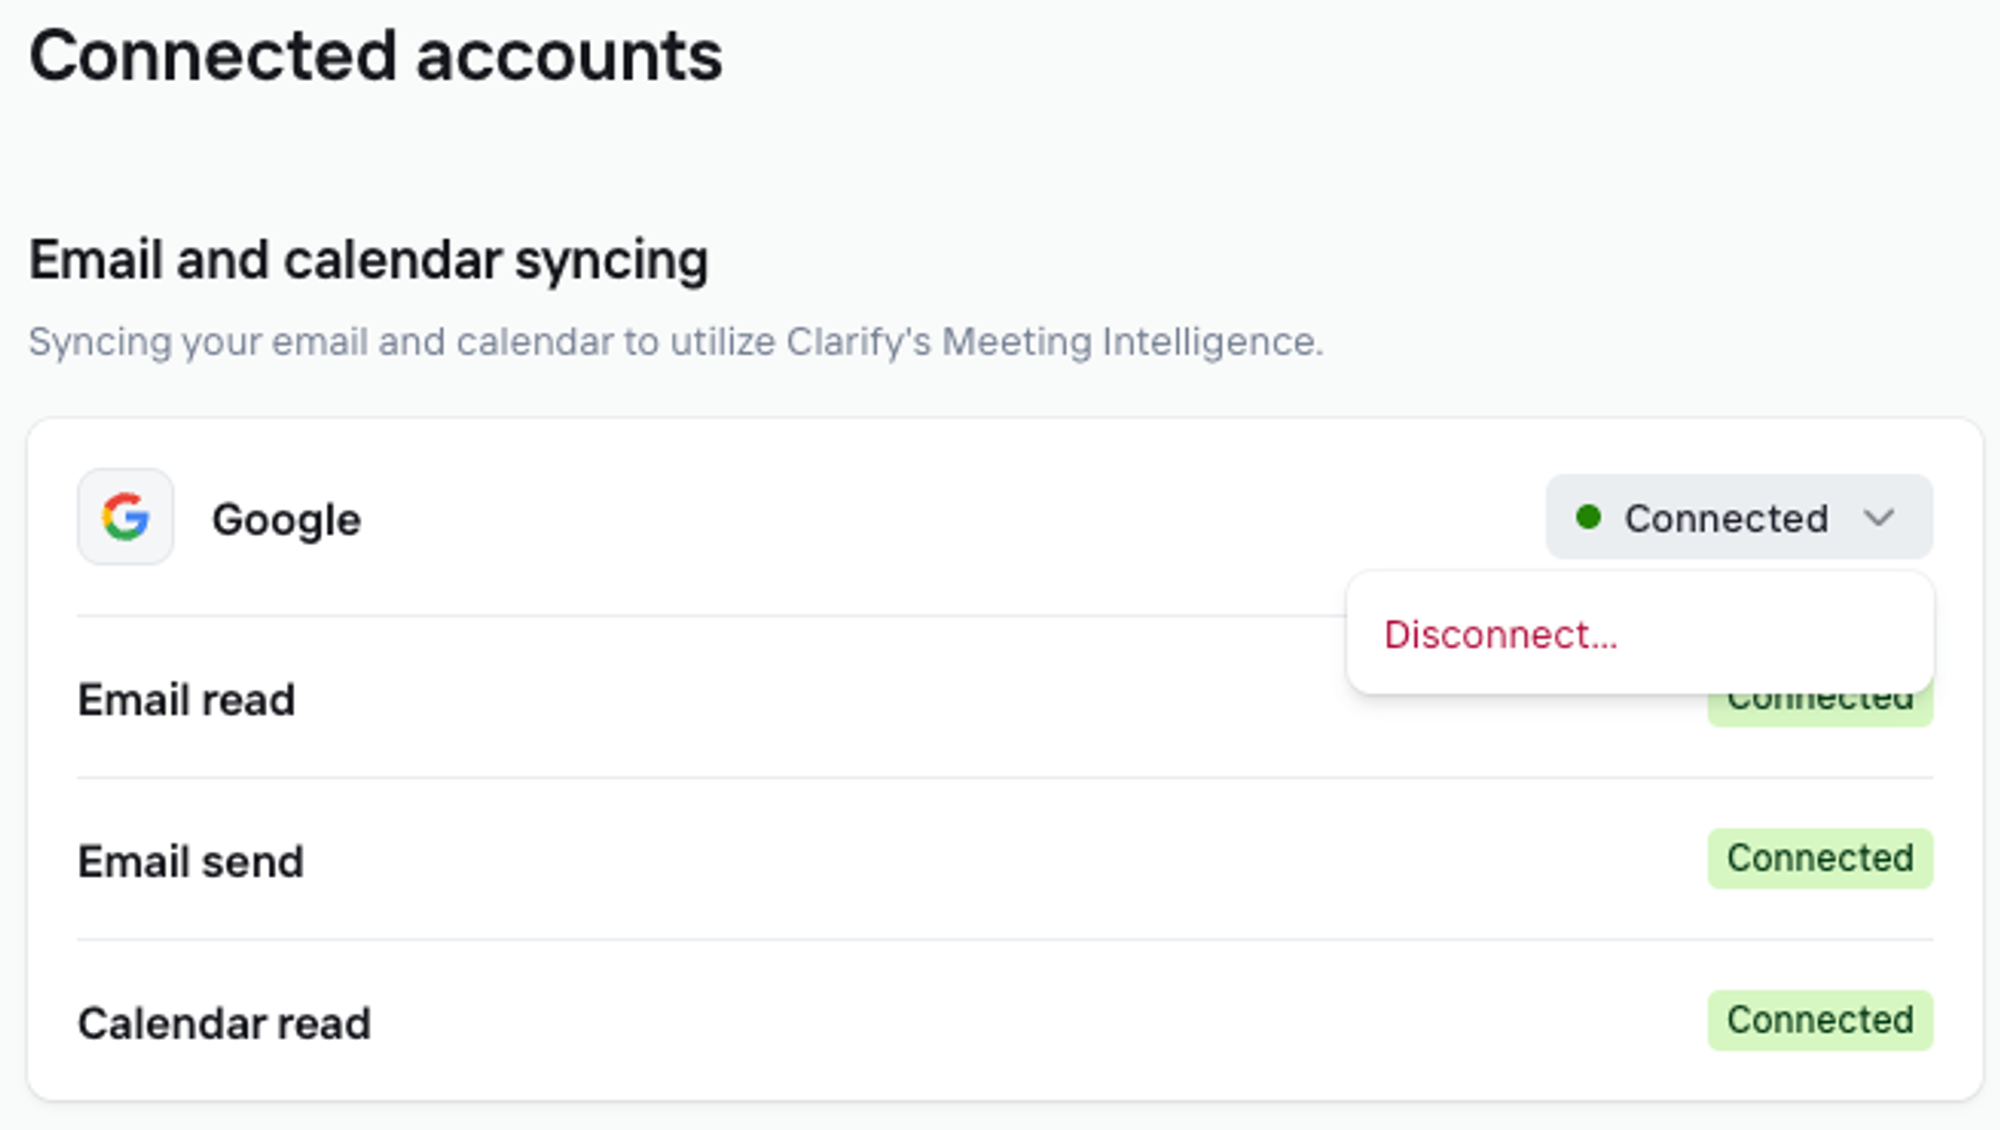Click the Email send permission label
The image size is (2000, 1130).
click(x=191, y=862)
